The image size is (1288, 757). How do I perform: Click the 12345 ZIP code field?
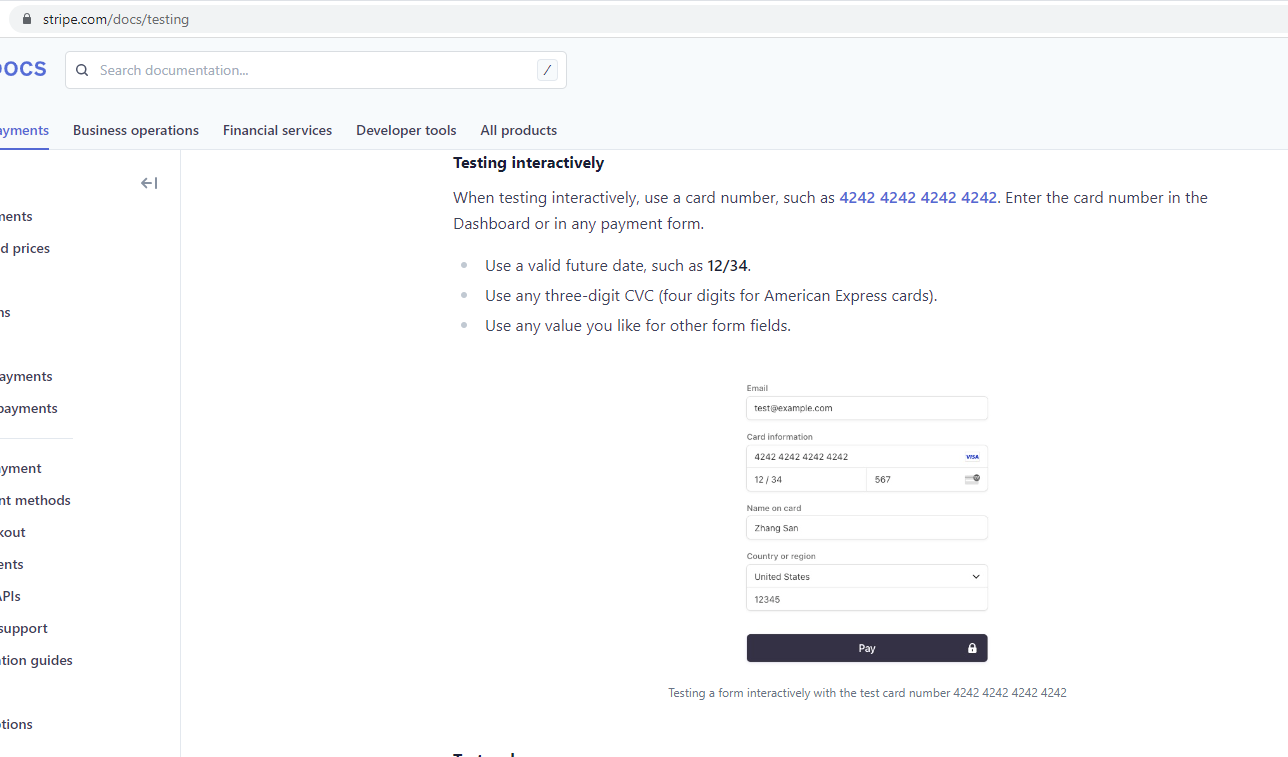pyautogui.click(x=866, y=600)
